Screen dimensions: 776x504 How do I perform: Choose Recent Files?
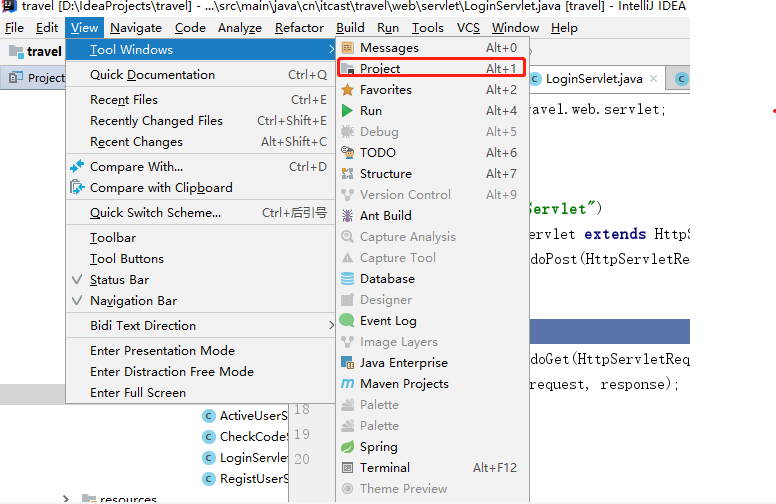[200, 100]
